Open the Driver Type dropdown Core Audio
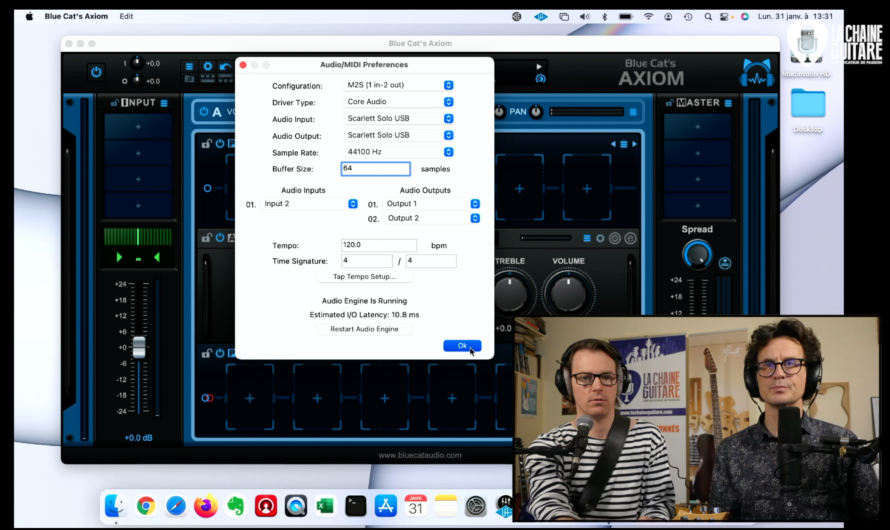Screen dimensions: 890x530 (400, 102)
